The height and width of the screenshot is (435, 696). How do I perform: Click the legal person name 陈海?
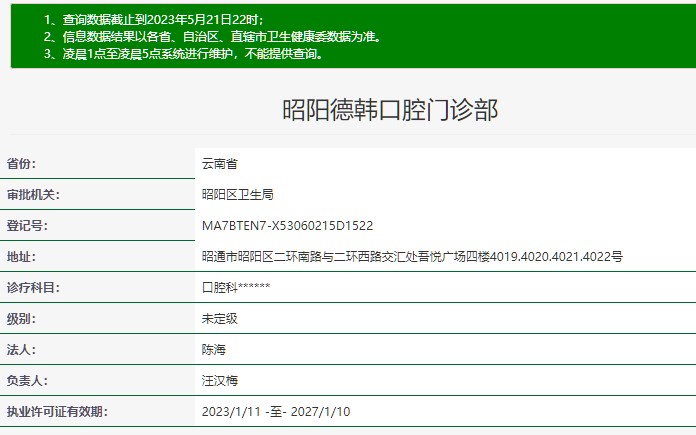point(214,350)
